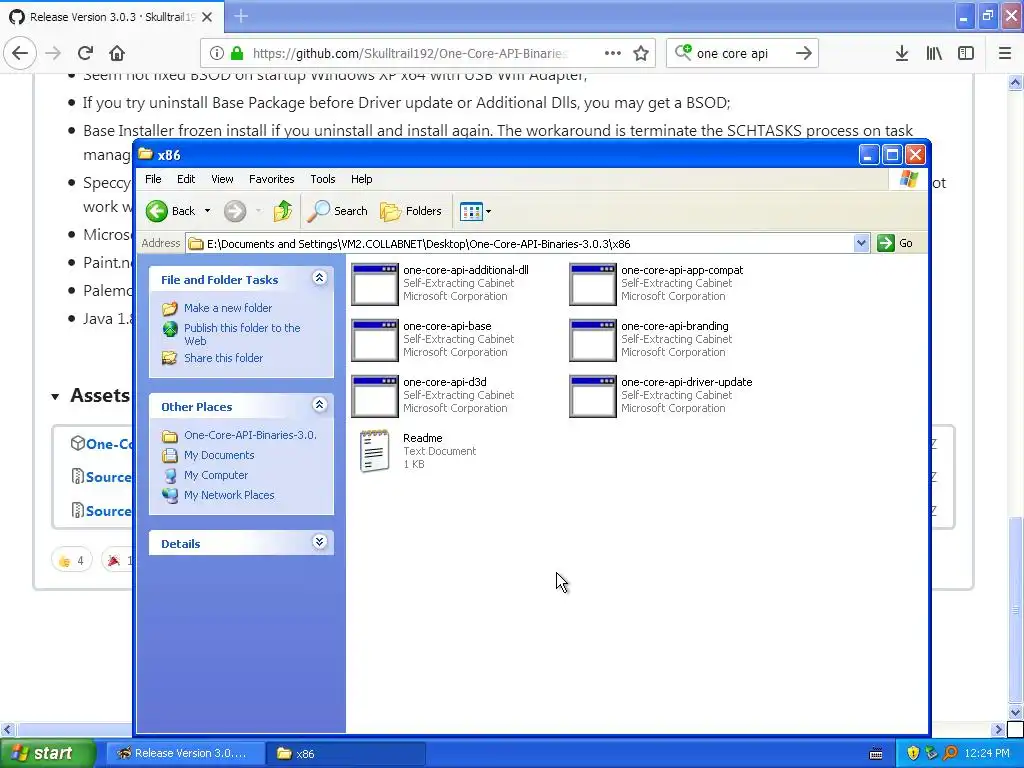Click Make a new folder
The image size is (1024, 768).
coord(228,308)
